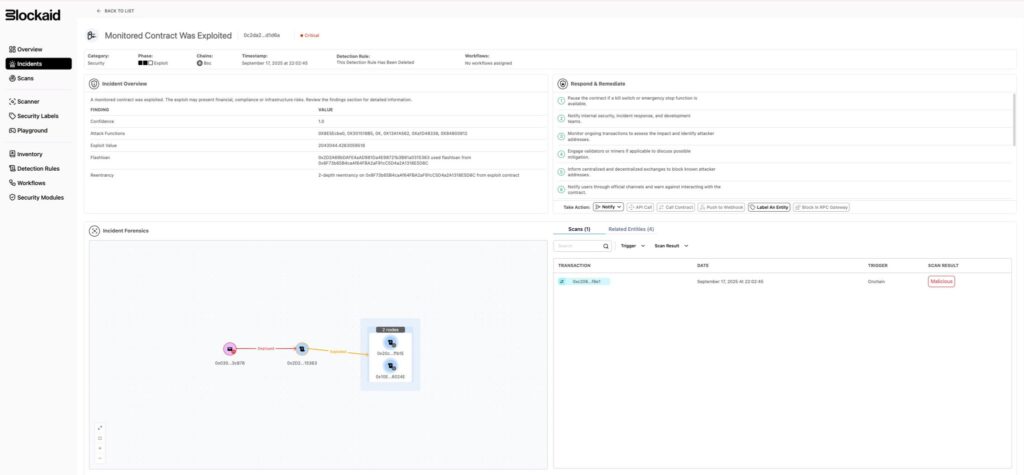
Task: Click the Transaction column header
Action: click(x=575, y=265)
